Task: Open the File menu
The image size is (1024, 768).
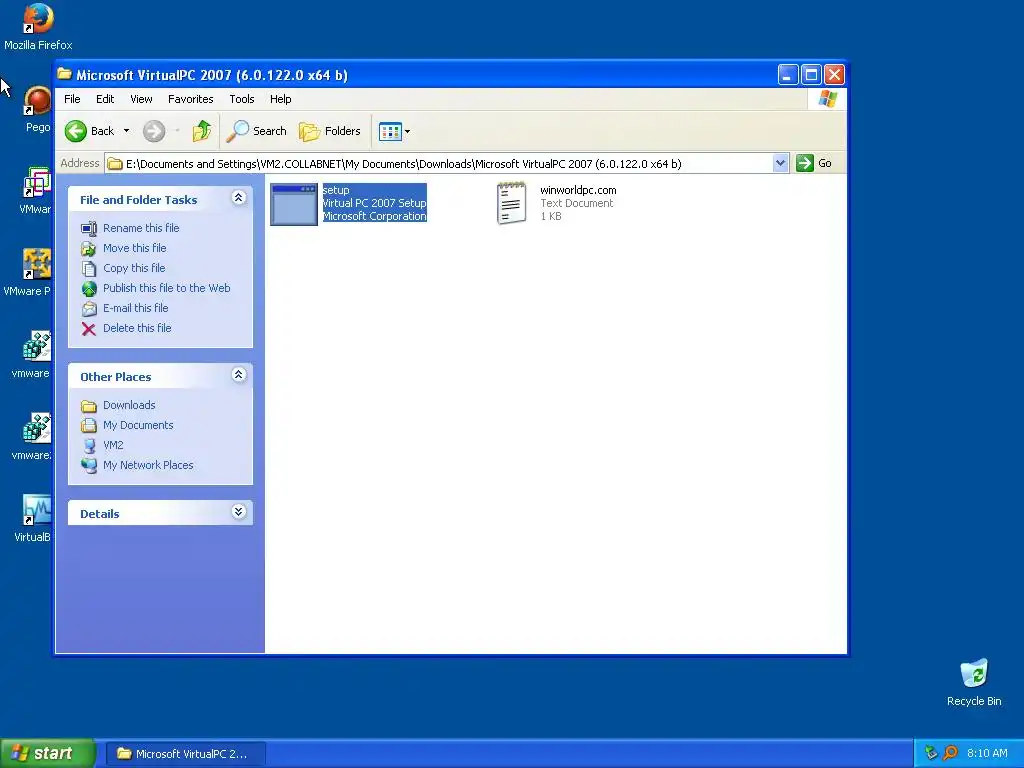Action: pyautogui.click(x=72, y=99)
